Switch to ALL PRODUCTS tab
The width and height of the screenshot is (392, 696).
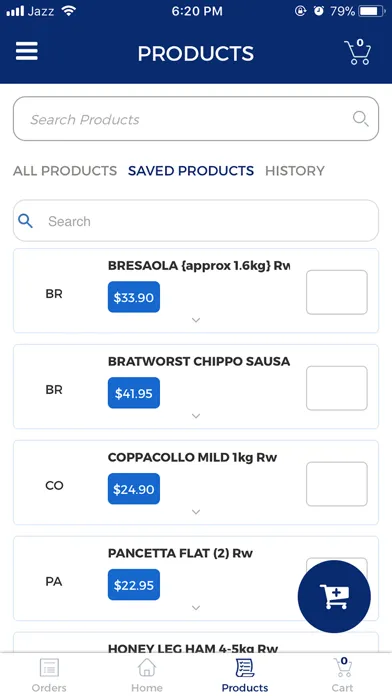65,171
